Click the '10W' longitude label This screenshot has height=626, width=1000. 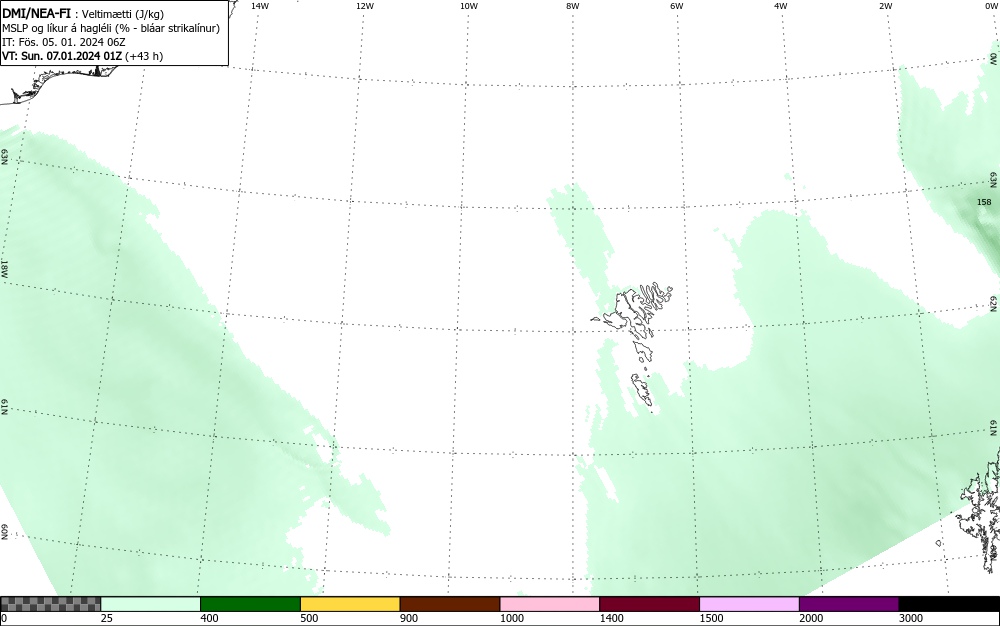pos(469,6)
